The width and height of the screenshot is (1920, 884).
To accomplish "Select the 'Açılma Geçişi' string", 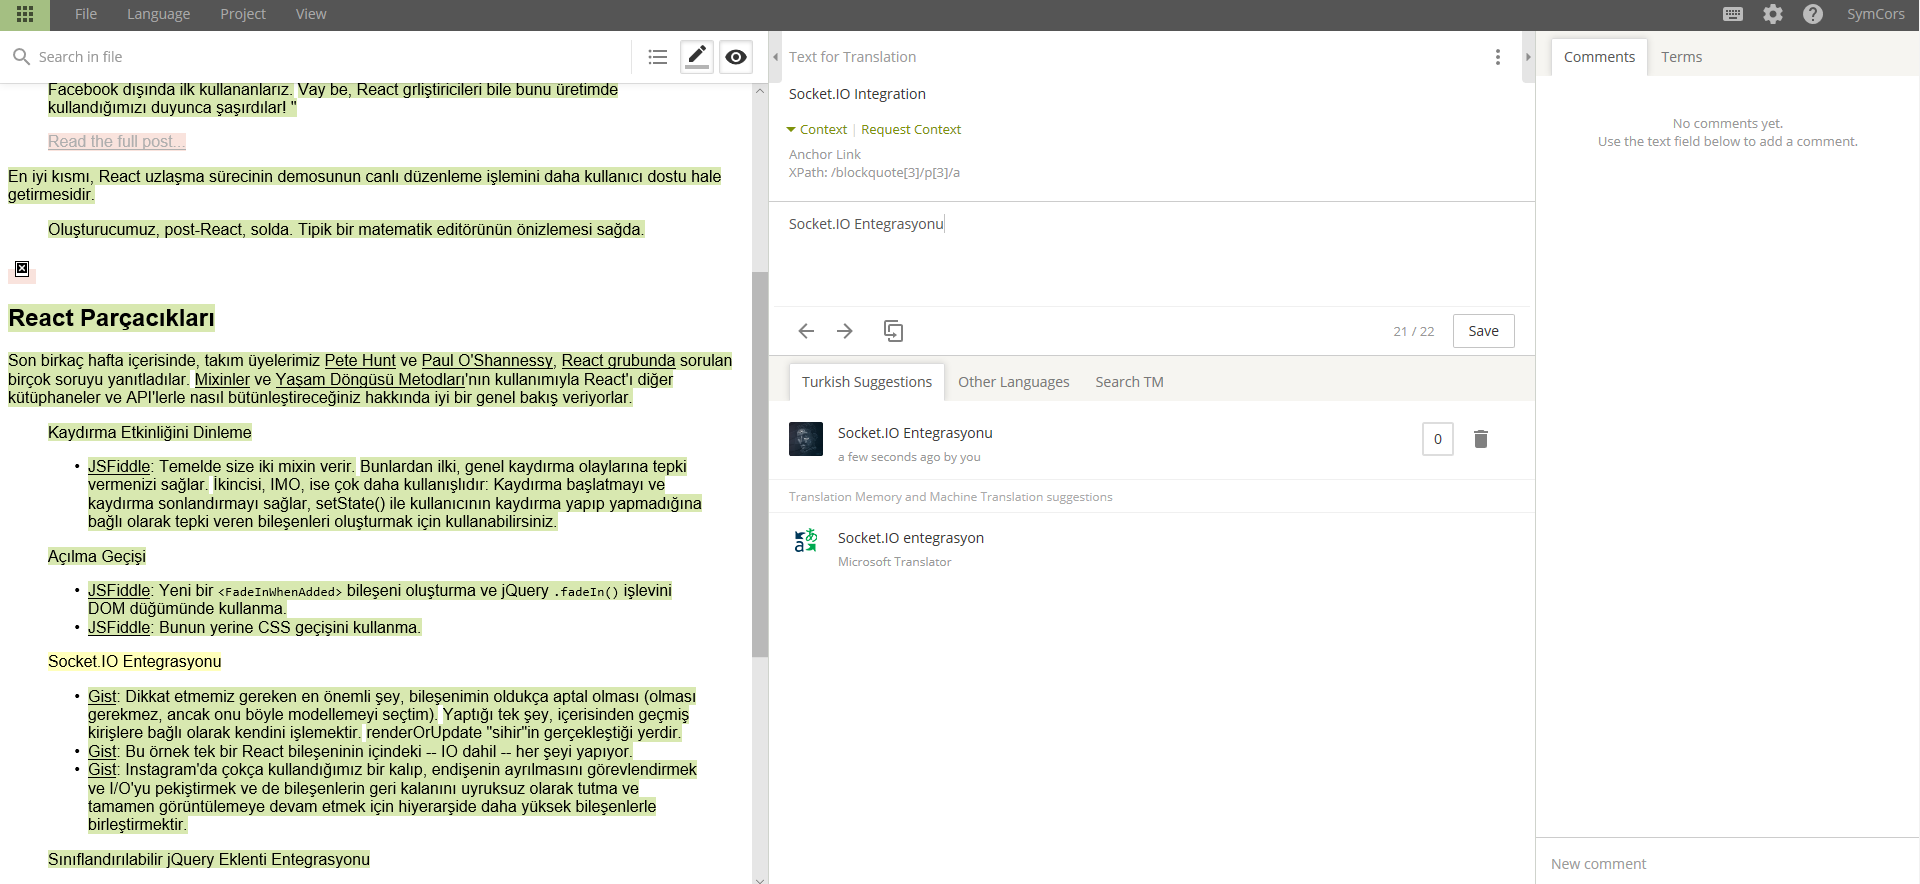I will (x=97, y=556).
